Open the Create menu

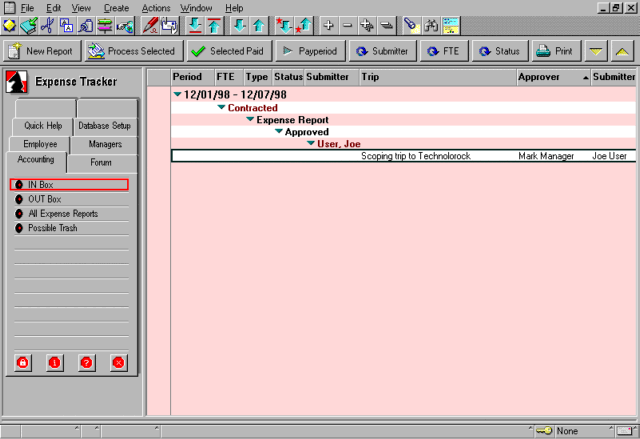116,8
